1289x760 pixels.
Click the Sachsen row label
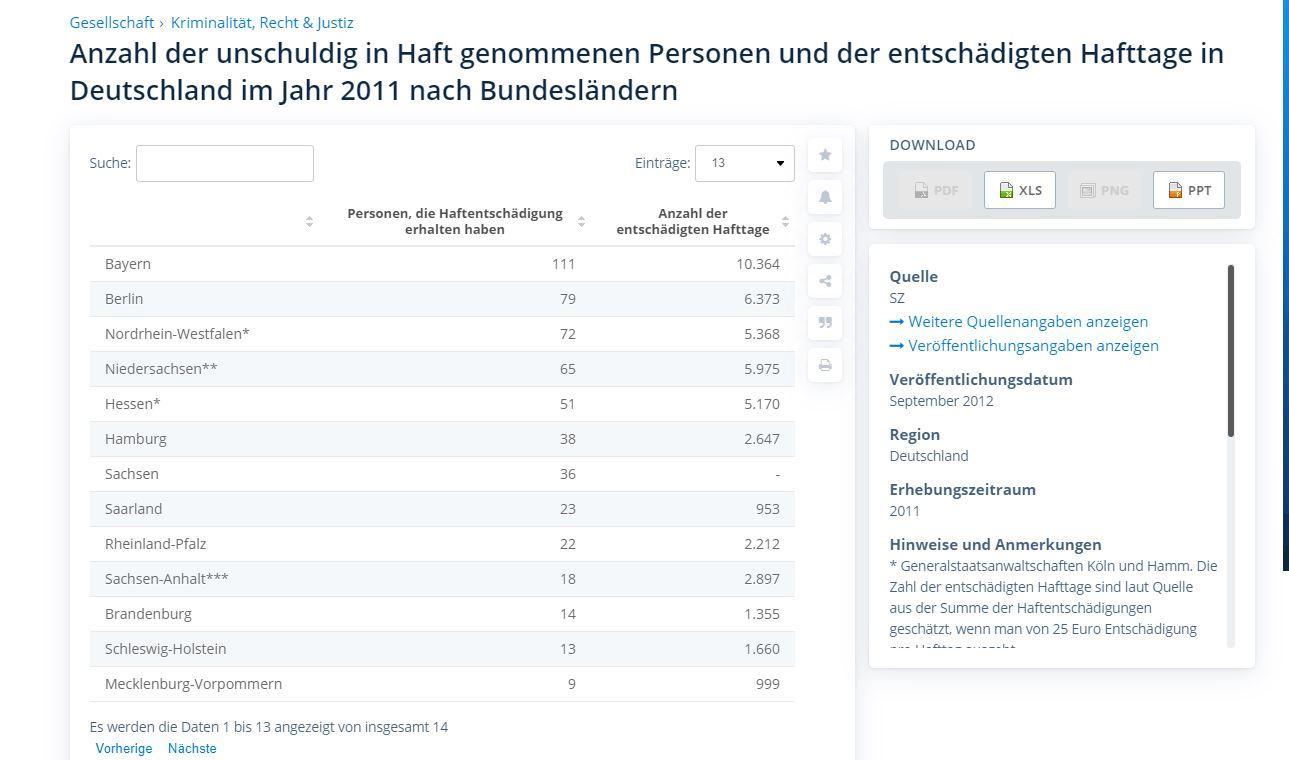pos(132,474)
